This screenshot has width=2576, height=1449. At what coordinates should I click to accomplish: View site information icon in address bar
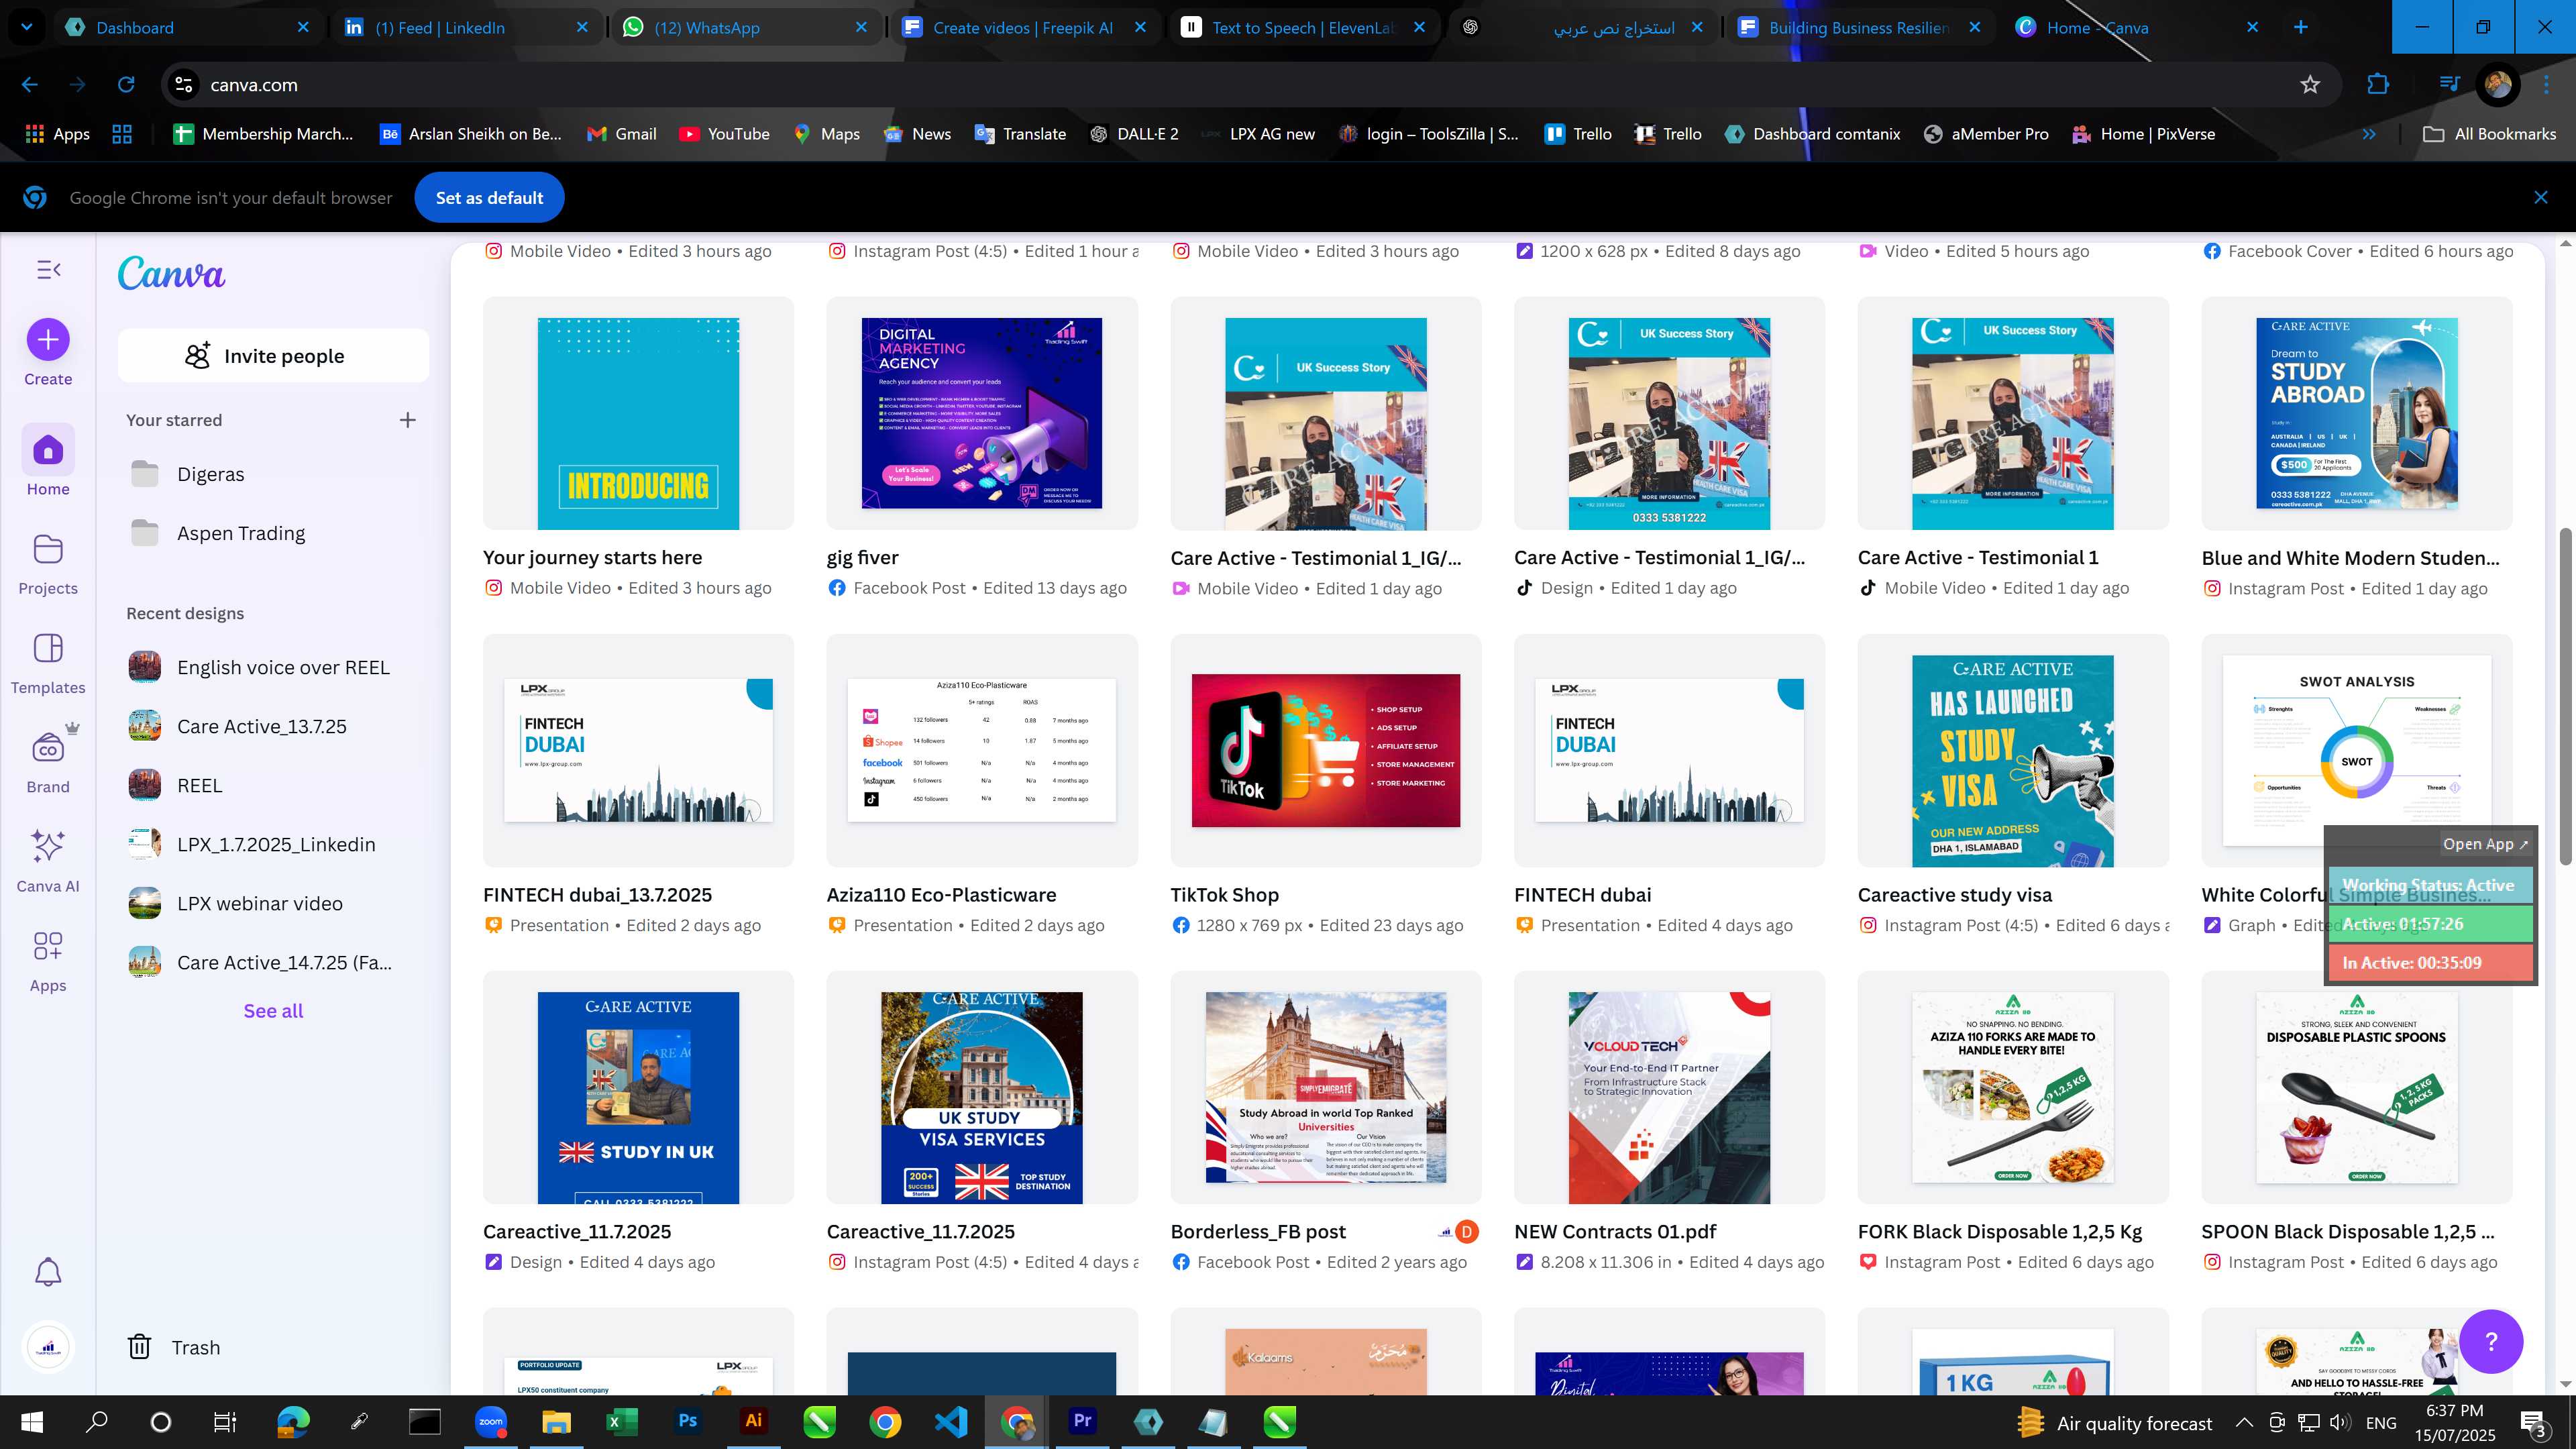184,85
